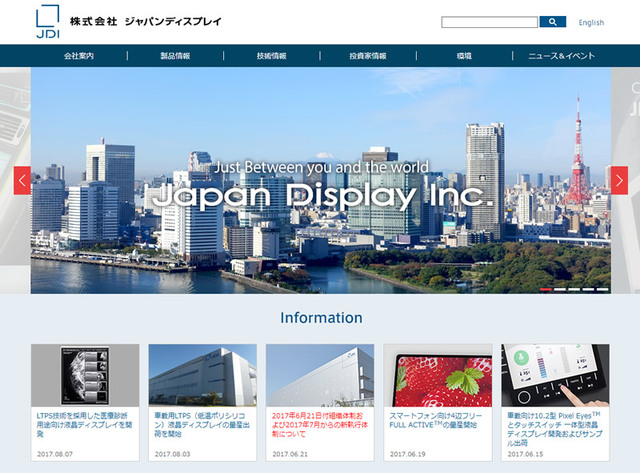This screenshot has width=640, height=473.
Task: Read the red 2017年6月21日付組織体制 news link
Action: point(320,424)
